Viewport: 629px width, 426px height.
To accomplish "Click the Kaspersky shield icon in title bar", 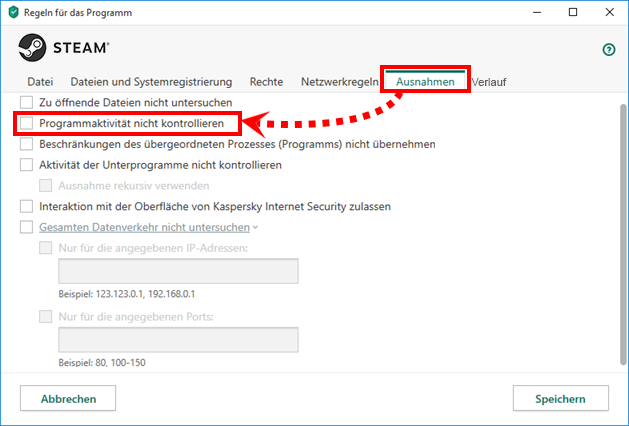I will click(x=14, y=12).
